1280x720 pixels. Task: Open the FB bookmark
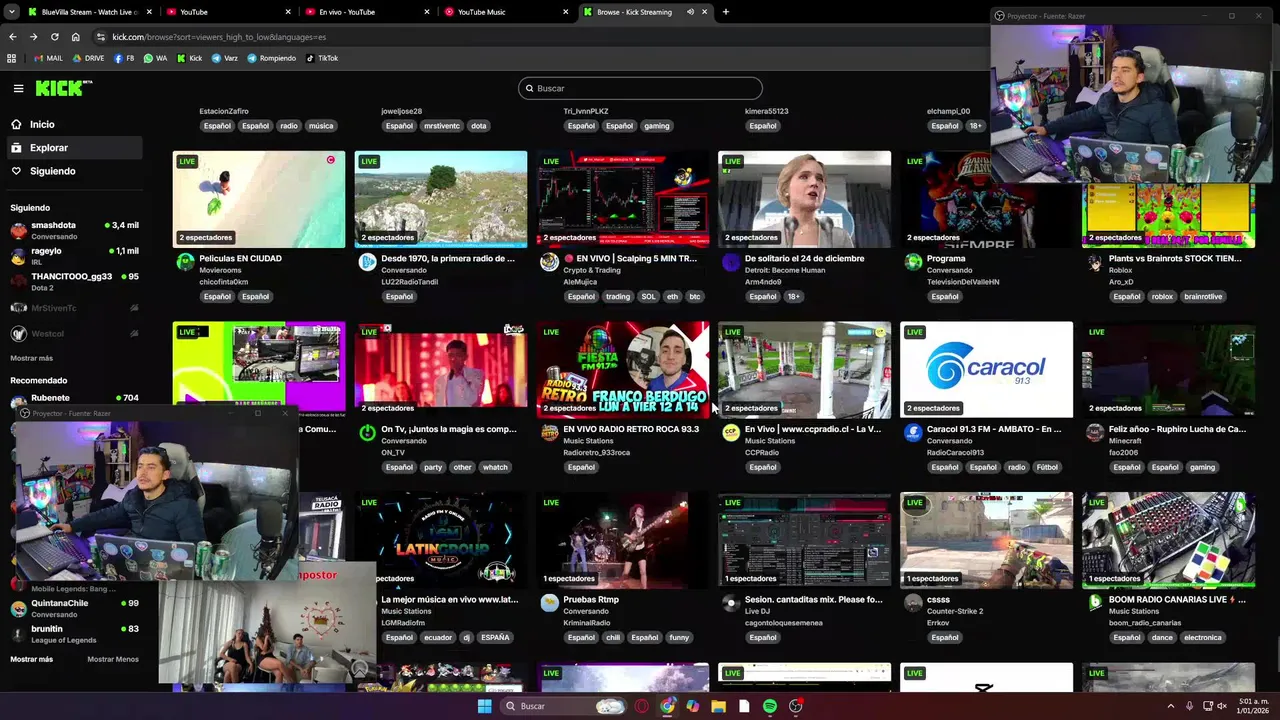click(x=124, y=58)
